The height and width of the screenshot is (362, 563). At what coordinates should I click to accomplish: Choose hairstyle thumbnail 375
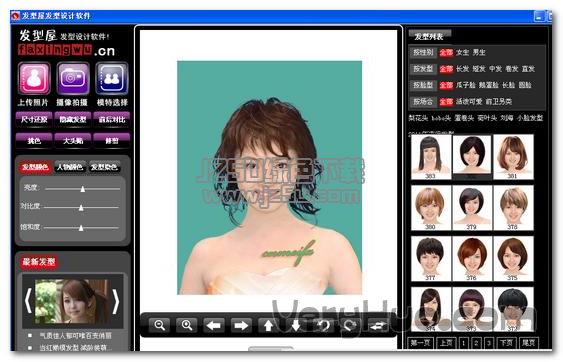513,259
